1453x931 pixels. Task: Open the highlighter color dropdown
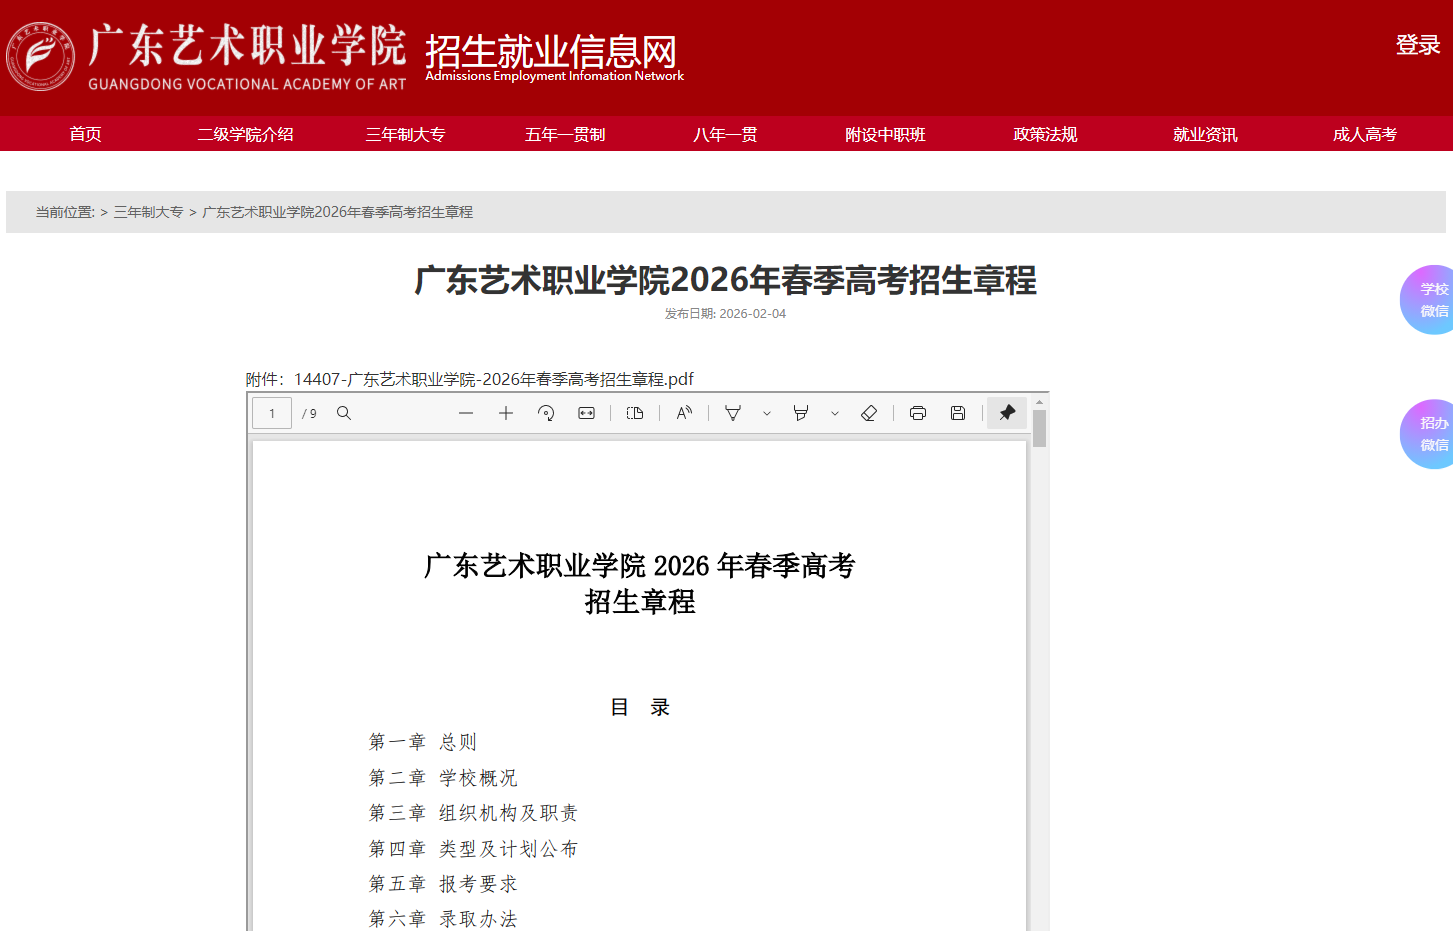(835, 412)
